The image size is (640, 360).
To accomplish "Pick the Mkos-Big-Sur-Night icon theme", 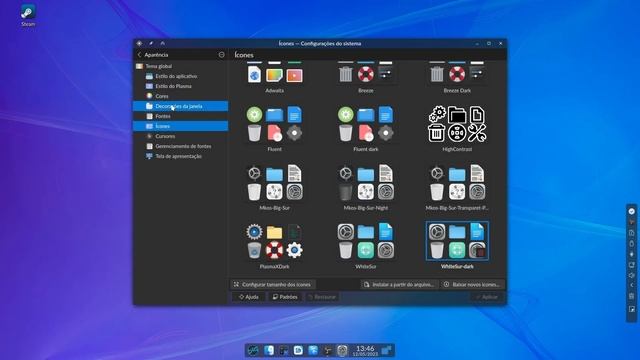I will point(366,187).
